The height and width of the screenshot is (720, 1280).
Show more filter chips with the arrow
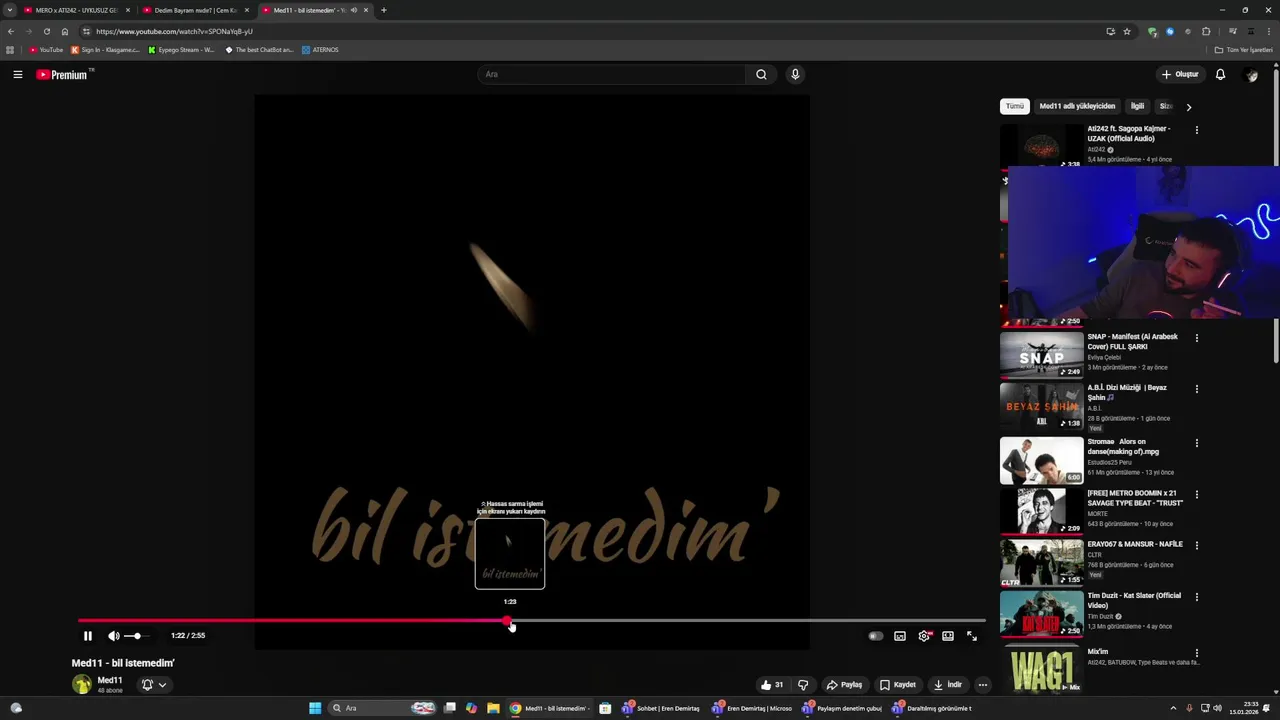(x=1188, y=106)
